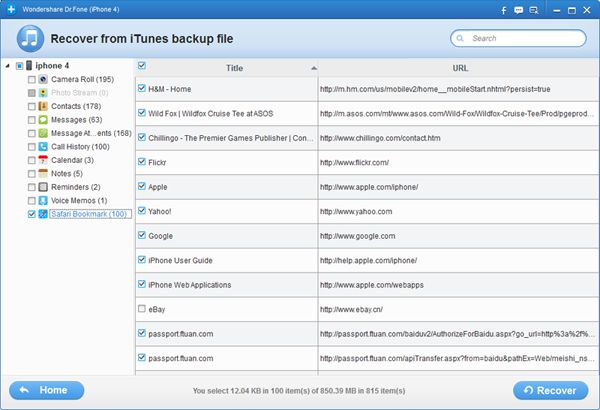Click the Dr.Fone plus logo icon
This screenshot has width=600, height=410.
point(11,9)
